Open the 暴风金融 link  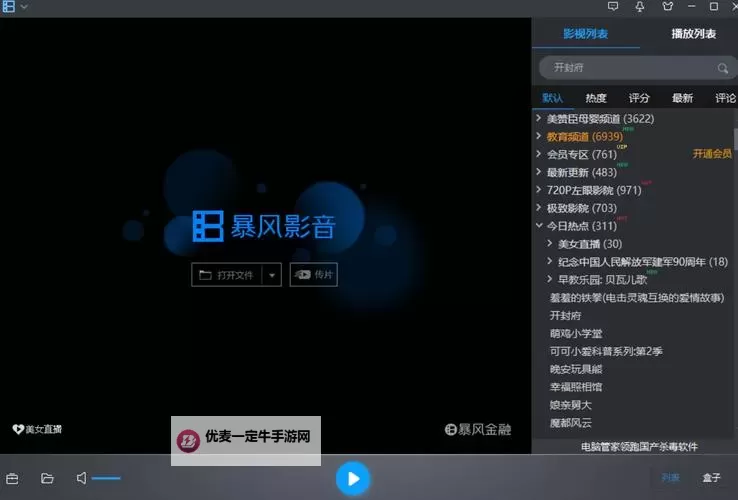pos(478,429)
